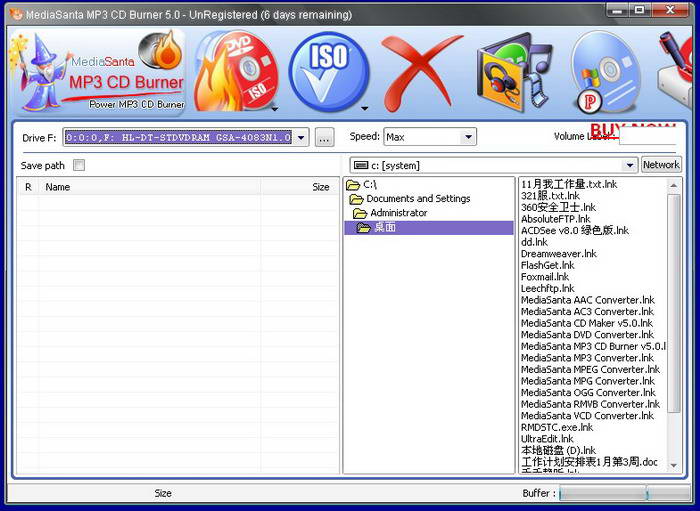Click the file list vertical scrollbar thumb
The width and height of the screenshot is (700, 511).
point(674,303)
